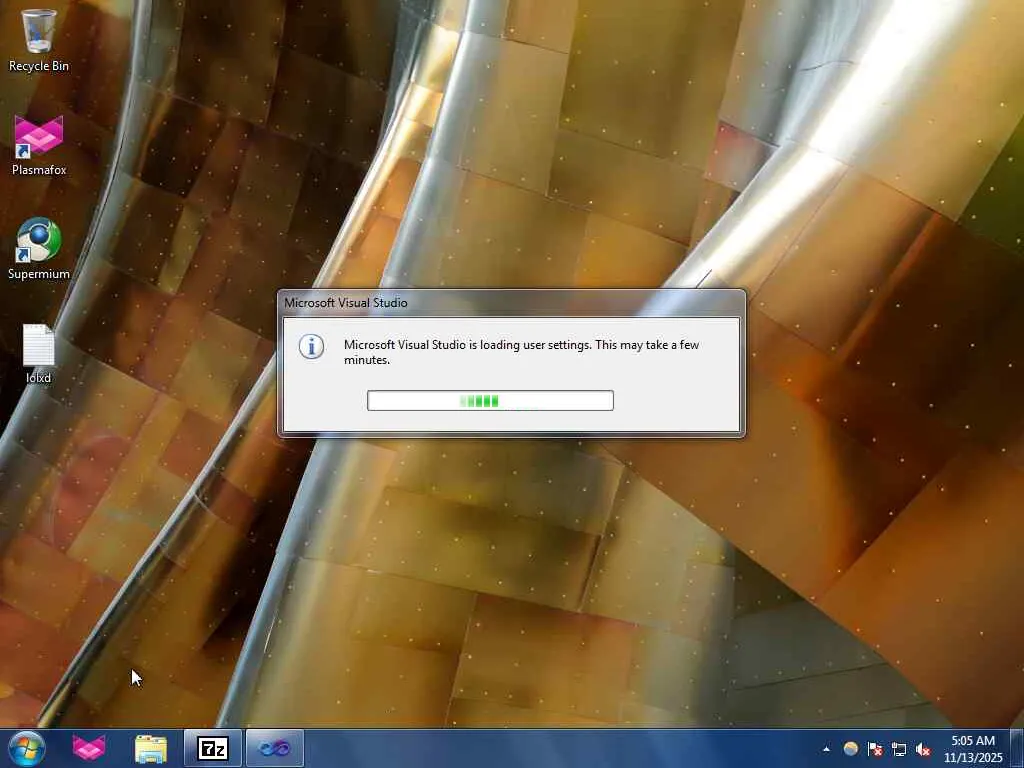The image size is (1024, 768).
Task: Open the clock showing 5:05 AM
Action: click(x=973, y=749)
